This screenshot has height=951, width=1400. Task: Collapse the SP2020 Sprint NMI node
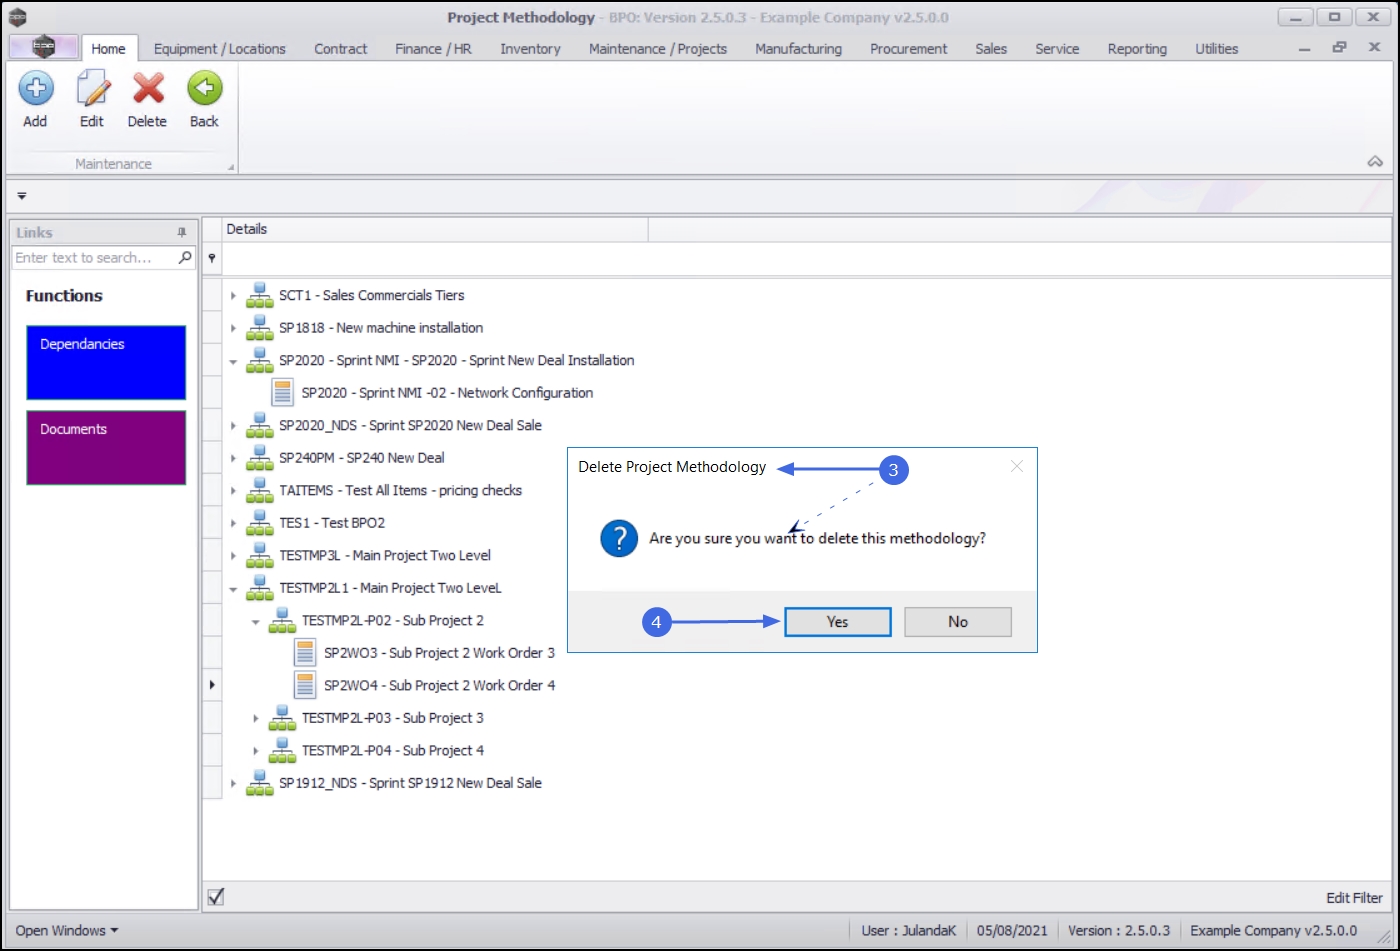[233, 361]
